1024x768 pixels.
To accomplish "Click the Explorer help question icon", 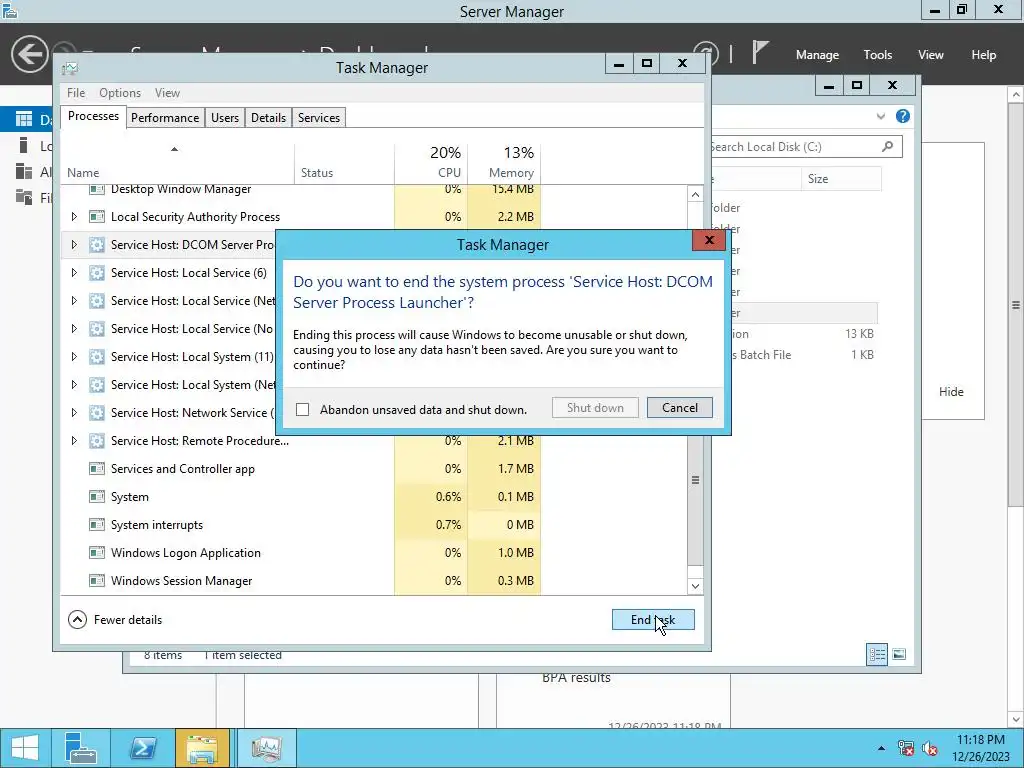I will coord(903,116).
